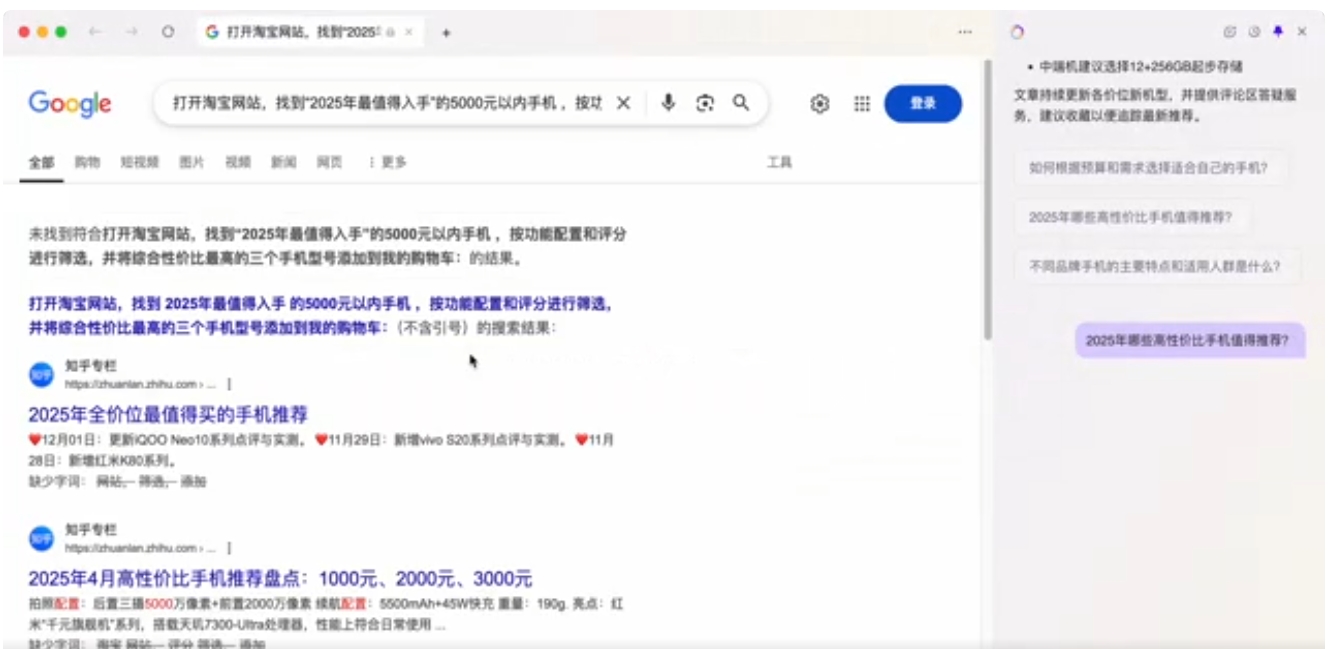Open result 2025年全价位最值得买的手机推荐
This screenshot has height=649, width=1333.
point(168,414)
